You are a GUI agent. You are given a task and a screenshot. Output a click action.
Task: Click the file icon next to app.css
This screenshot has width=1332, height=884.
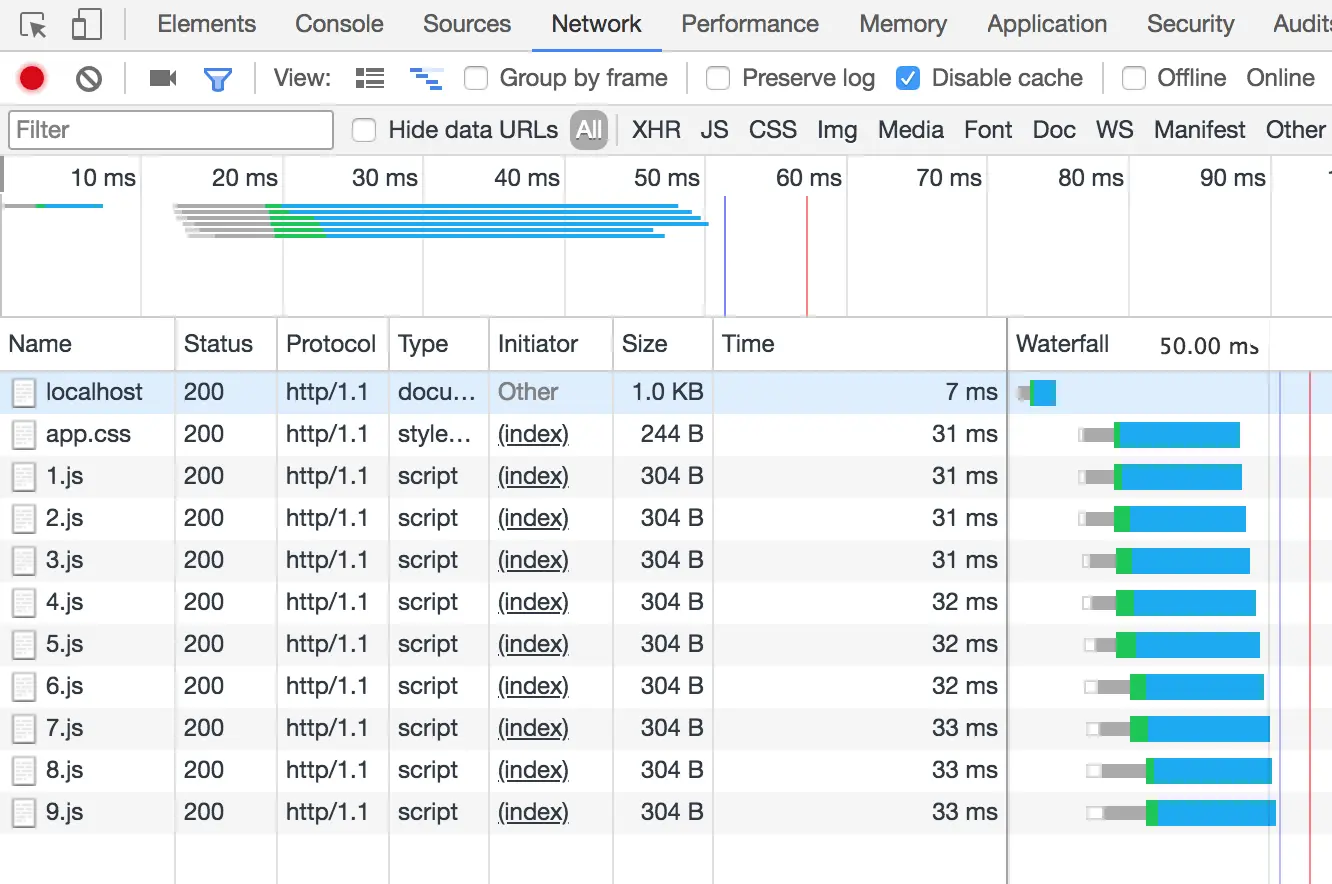pyautogui.click(x=23, y=435)
